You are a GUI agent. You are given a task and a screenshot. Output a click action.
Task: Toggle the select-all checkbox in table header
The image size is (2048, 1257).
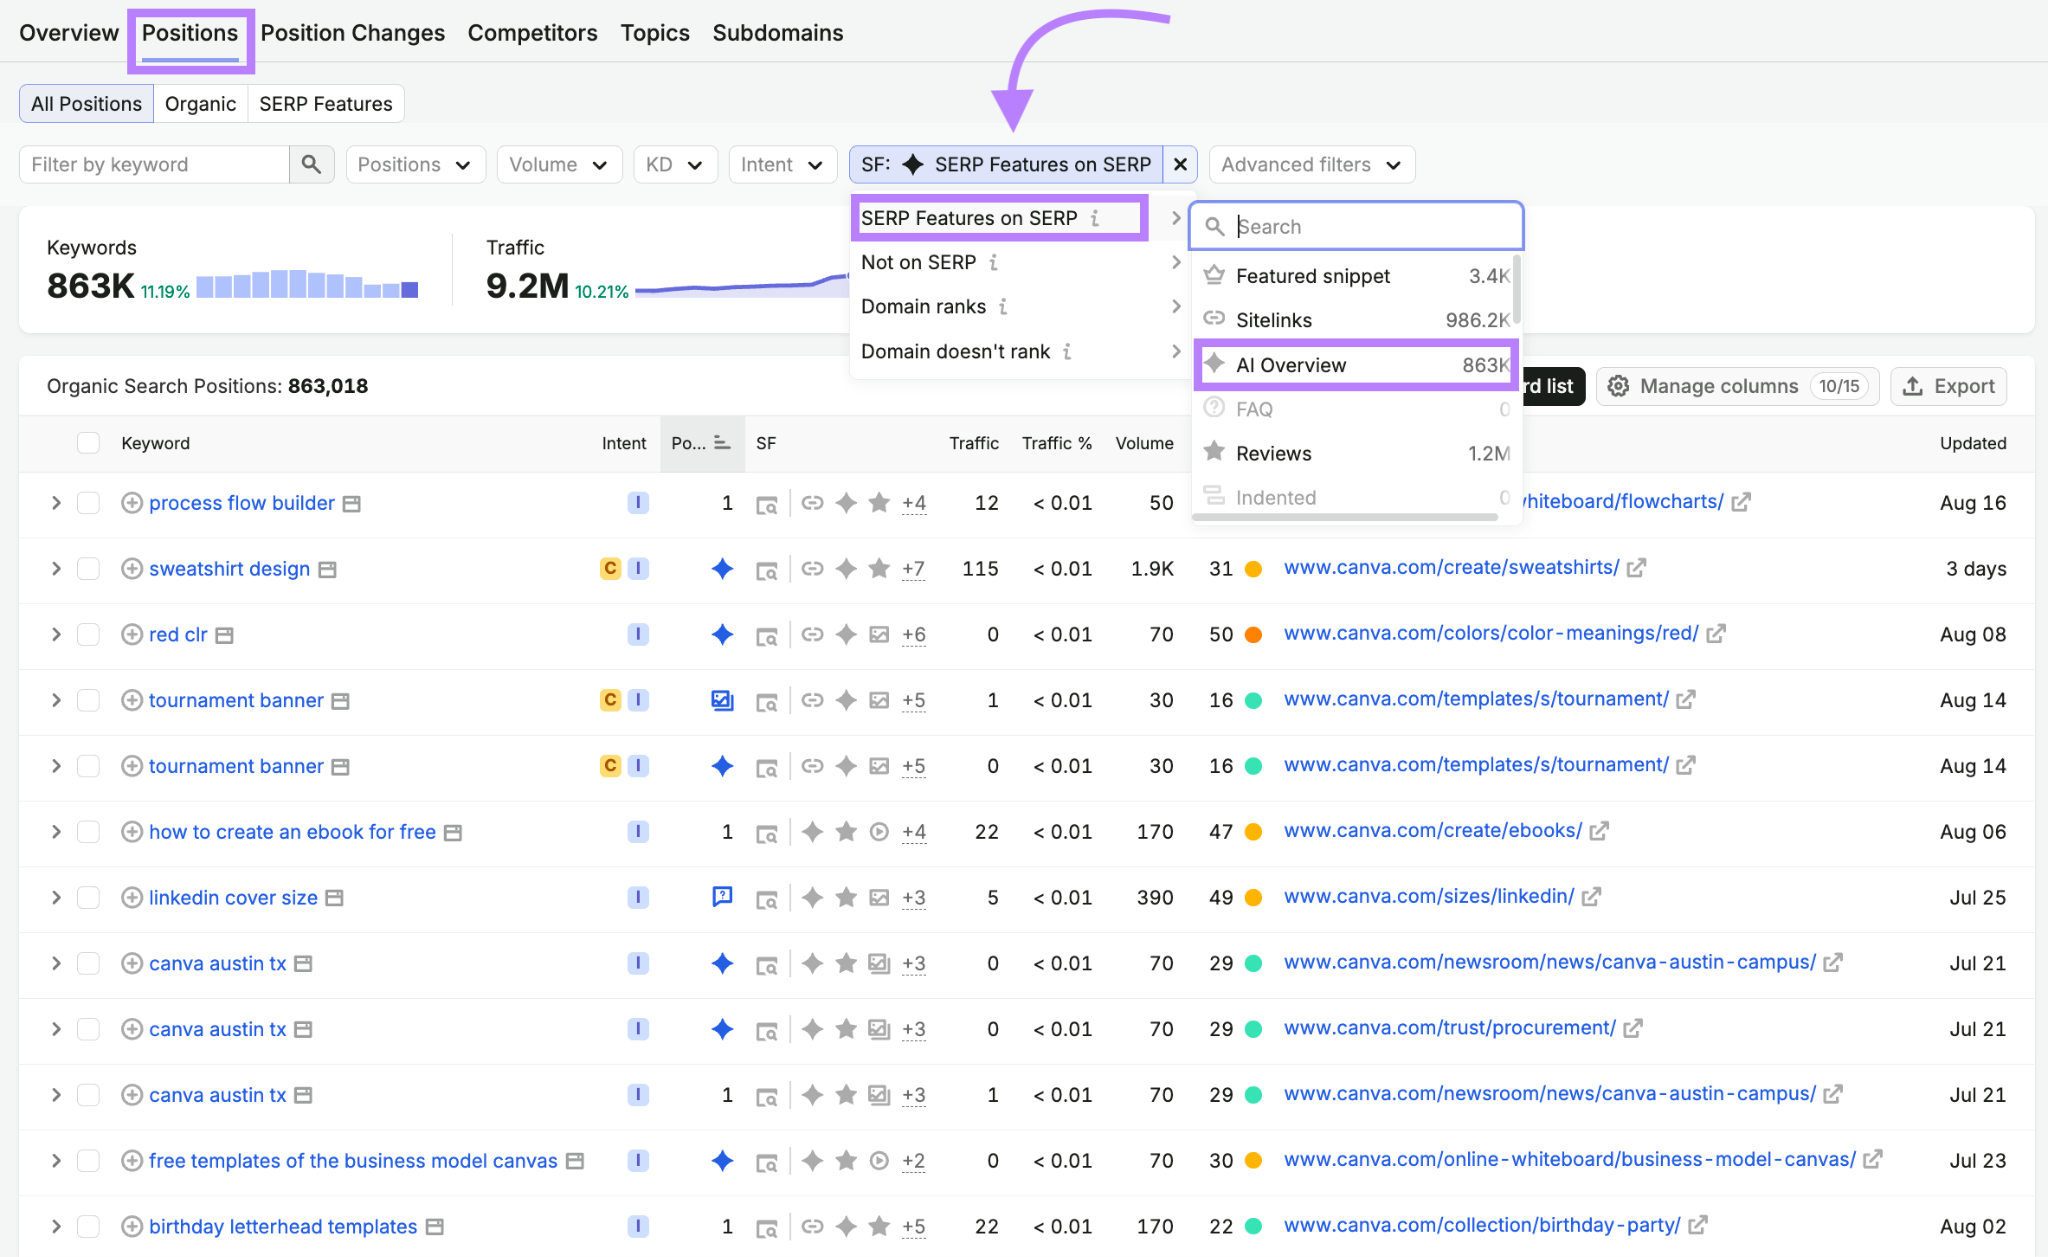coord(88,443)
